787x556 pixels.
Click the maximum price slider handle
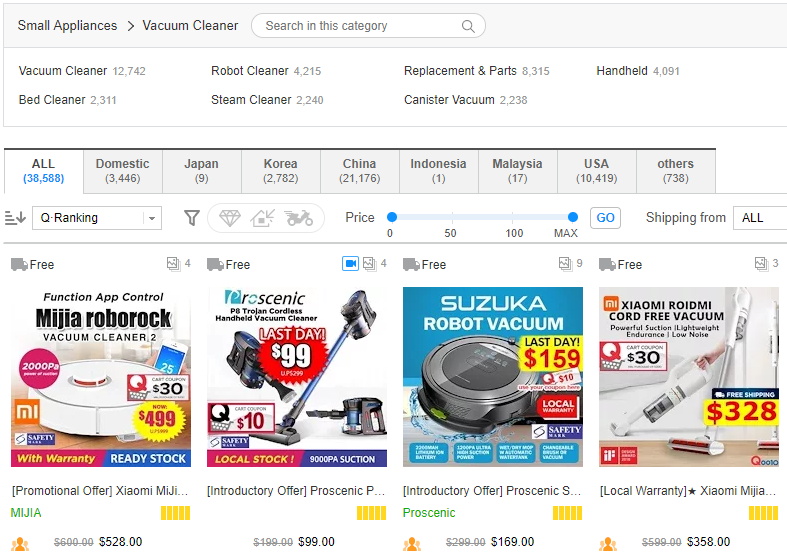coord(573,217)
